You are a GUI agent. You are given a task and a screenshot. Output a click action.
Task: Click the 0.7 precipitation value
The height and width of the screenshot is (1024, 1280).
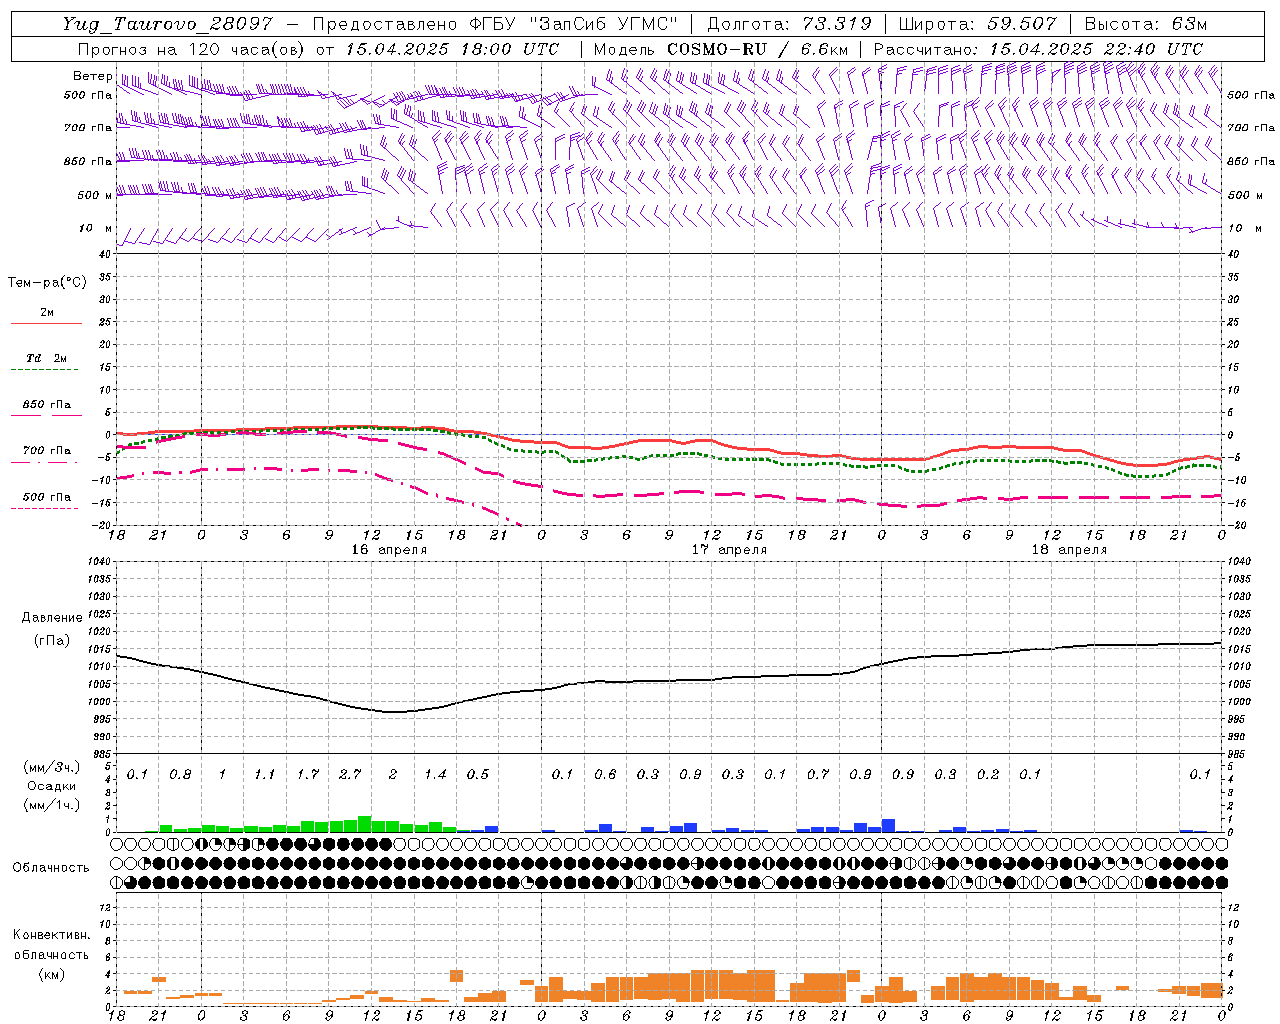(818, 775)
